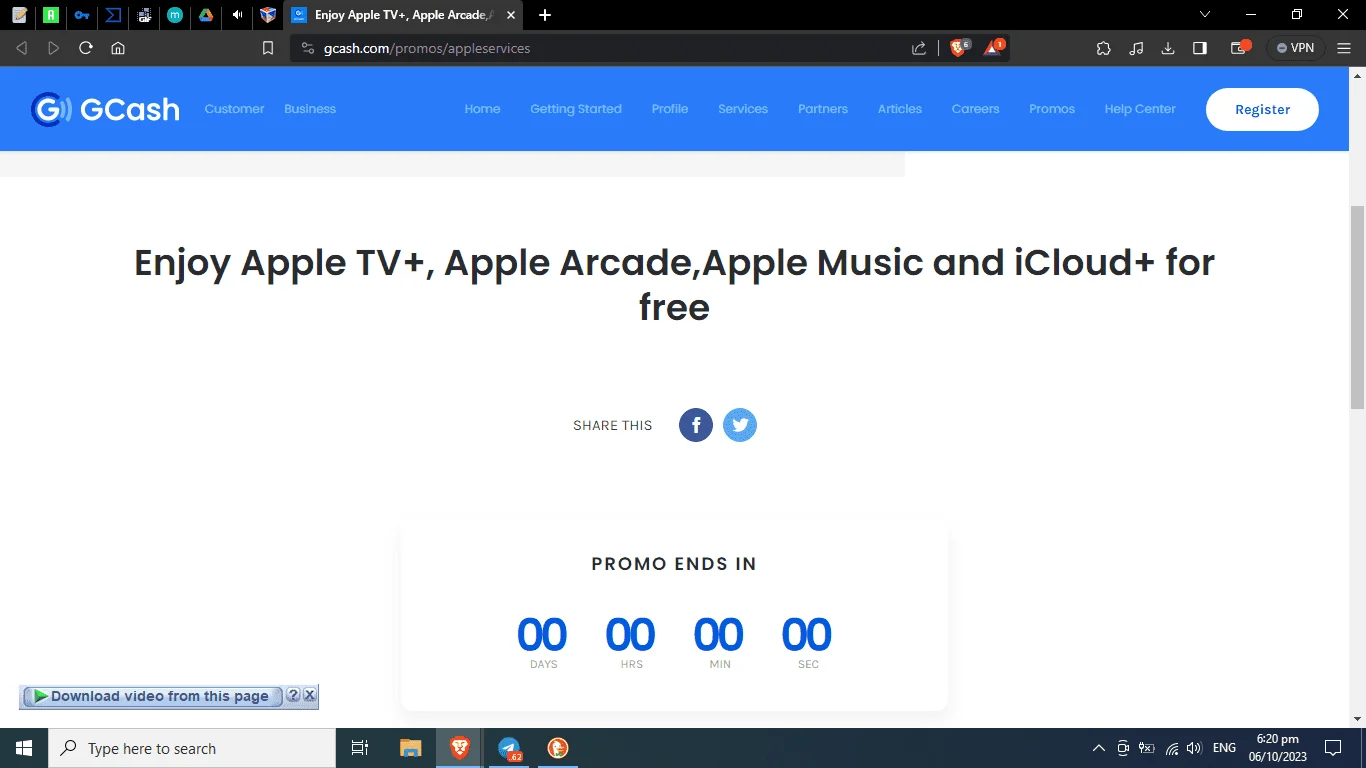Screen dimensions: 1366x768
Task: Share this page from the address bar
Action: click(x=919, y=48)
